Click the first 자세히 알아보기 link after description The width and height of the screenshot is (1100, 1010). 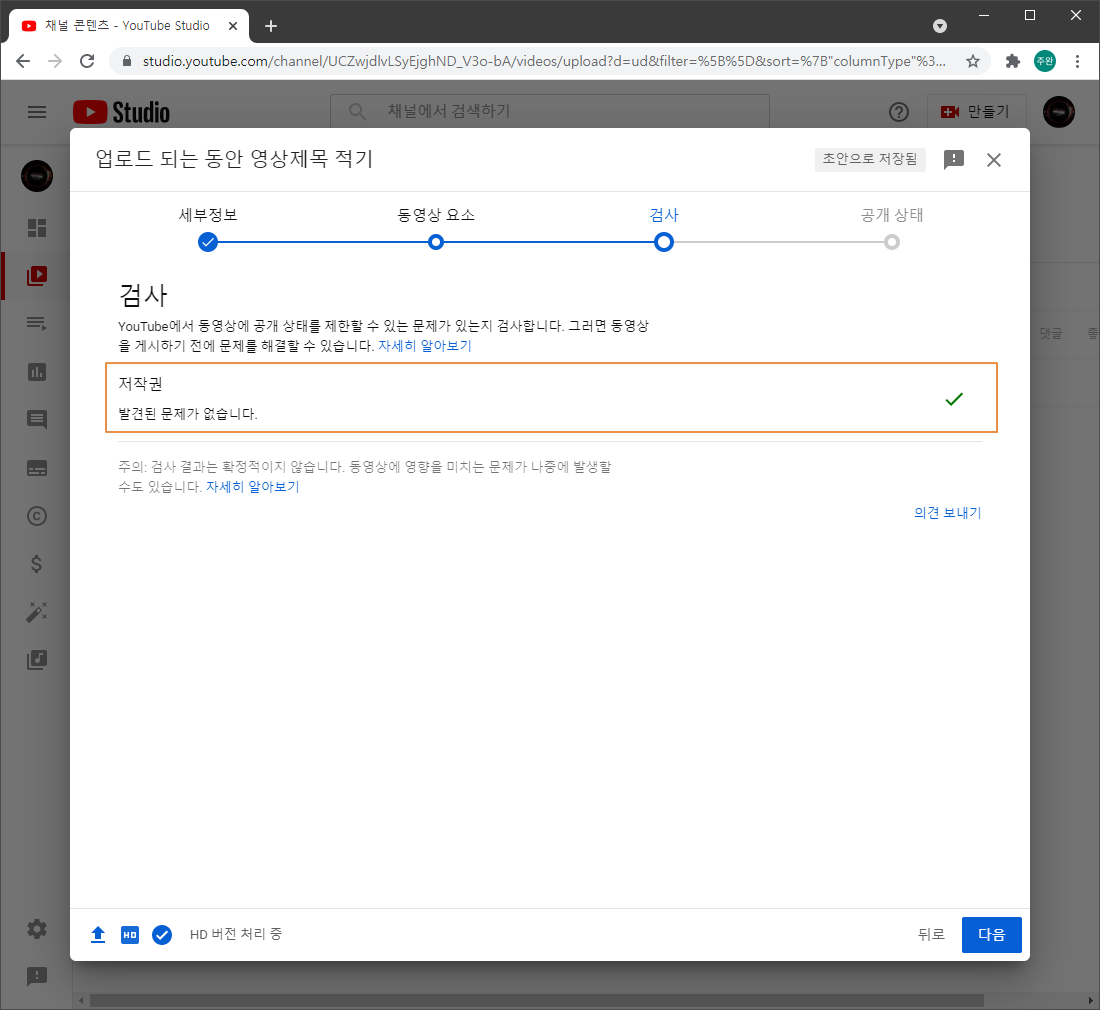tap(424, 346)
